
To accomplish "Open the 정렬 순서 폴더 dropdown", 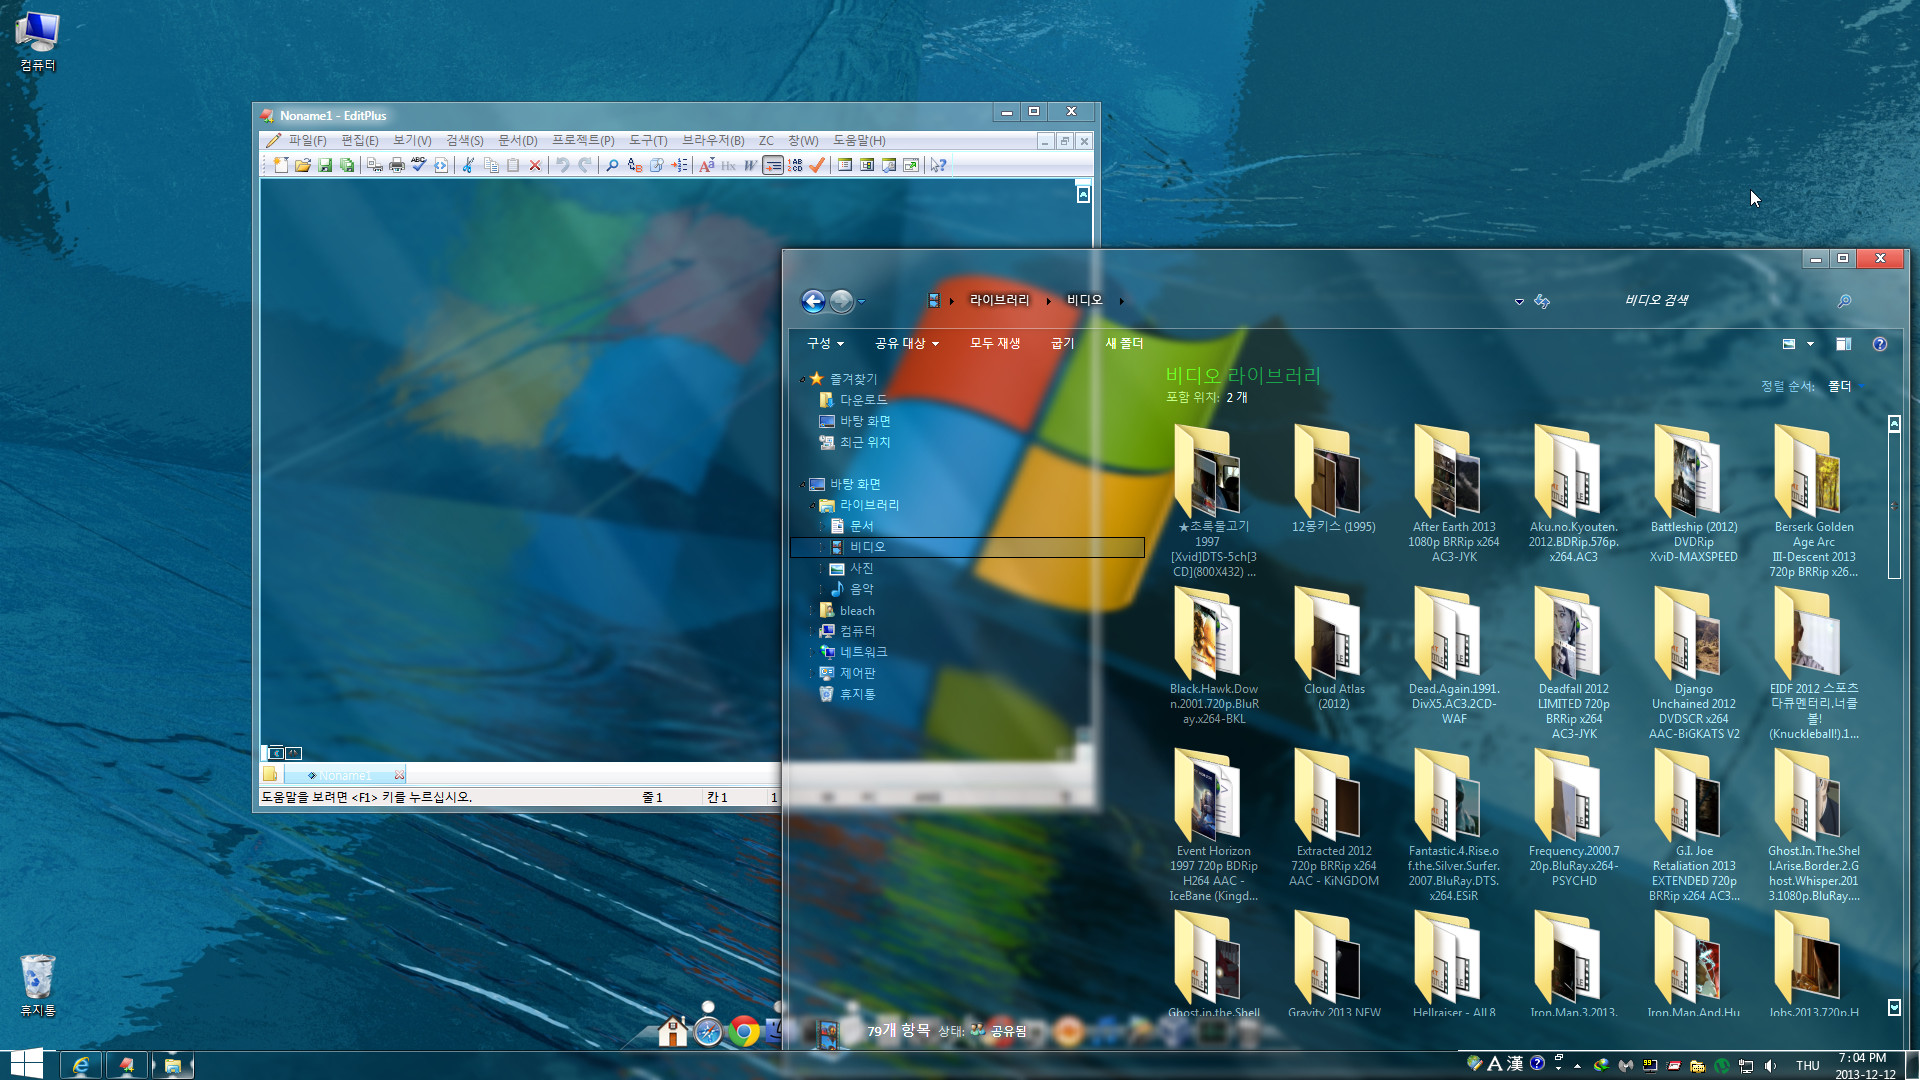I will [x=1846, y=386].
